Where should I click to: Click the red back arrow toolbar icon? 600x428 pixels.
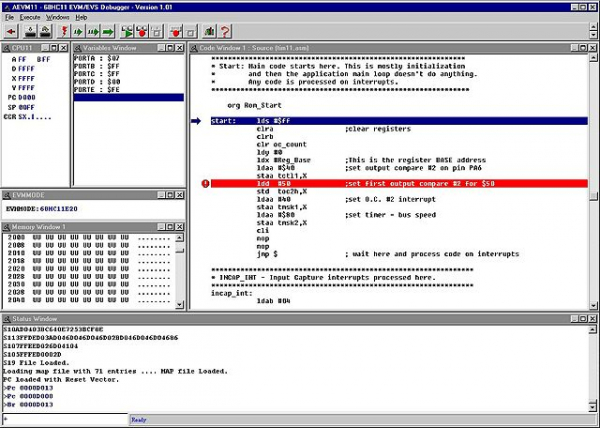(x=12, y=32)
